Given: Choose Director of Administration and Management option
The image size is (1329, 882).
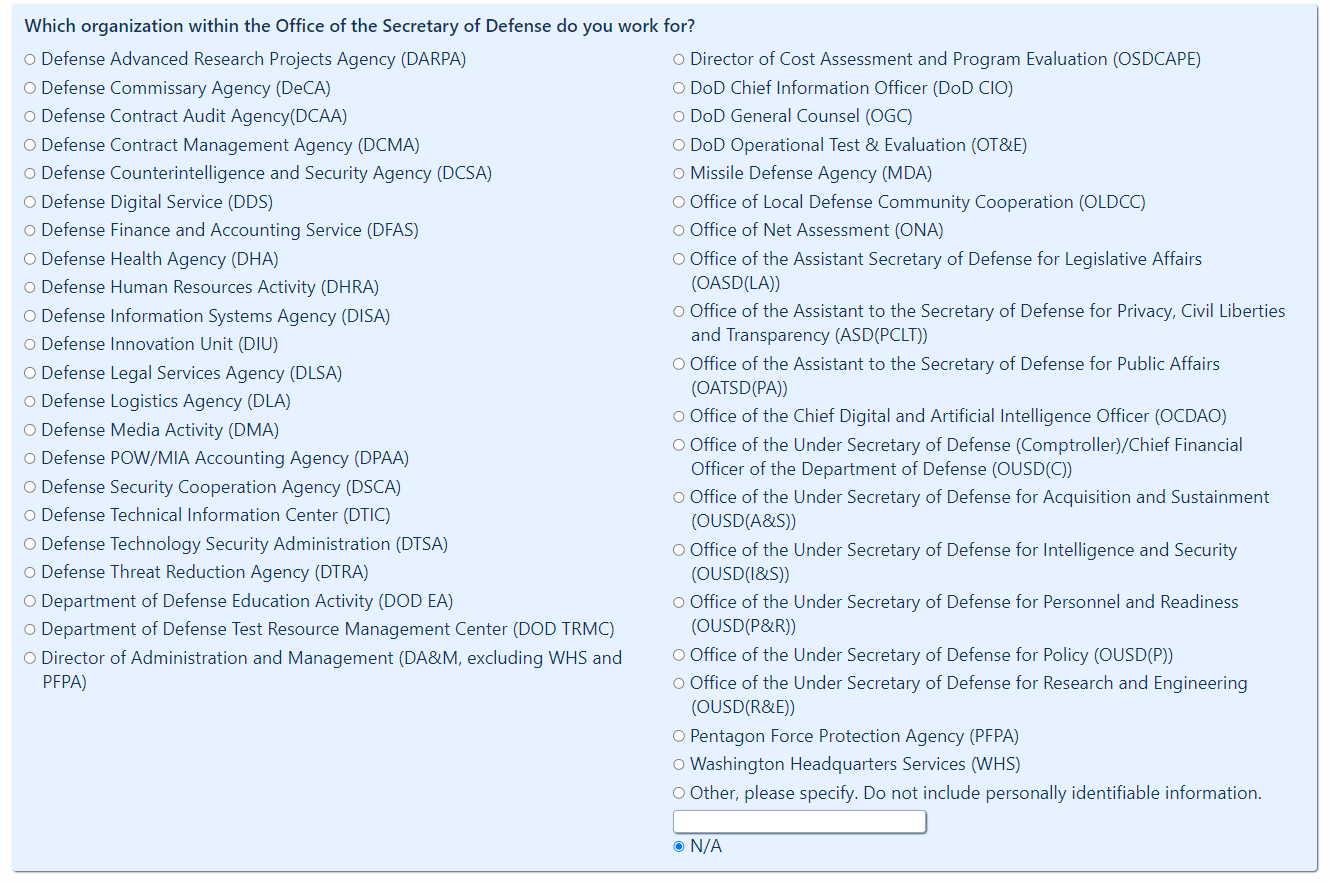Looking at the screenshot, I should coord(30,658).
